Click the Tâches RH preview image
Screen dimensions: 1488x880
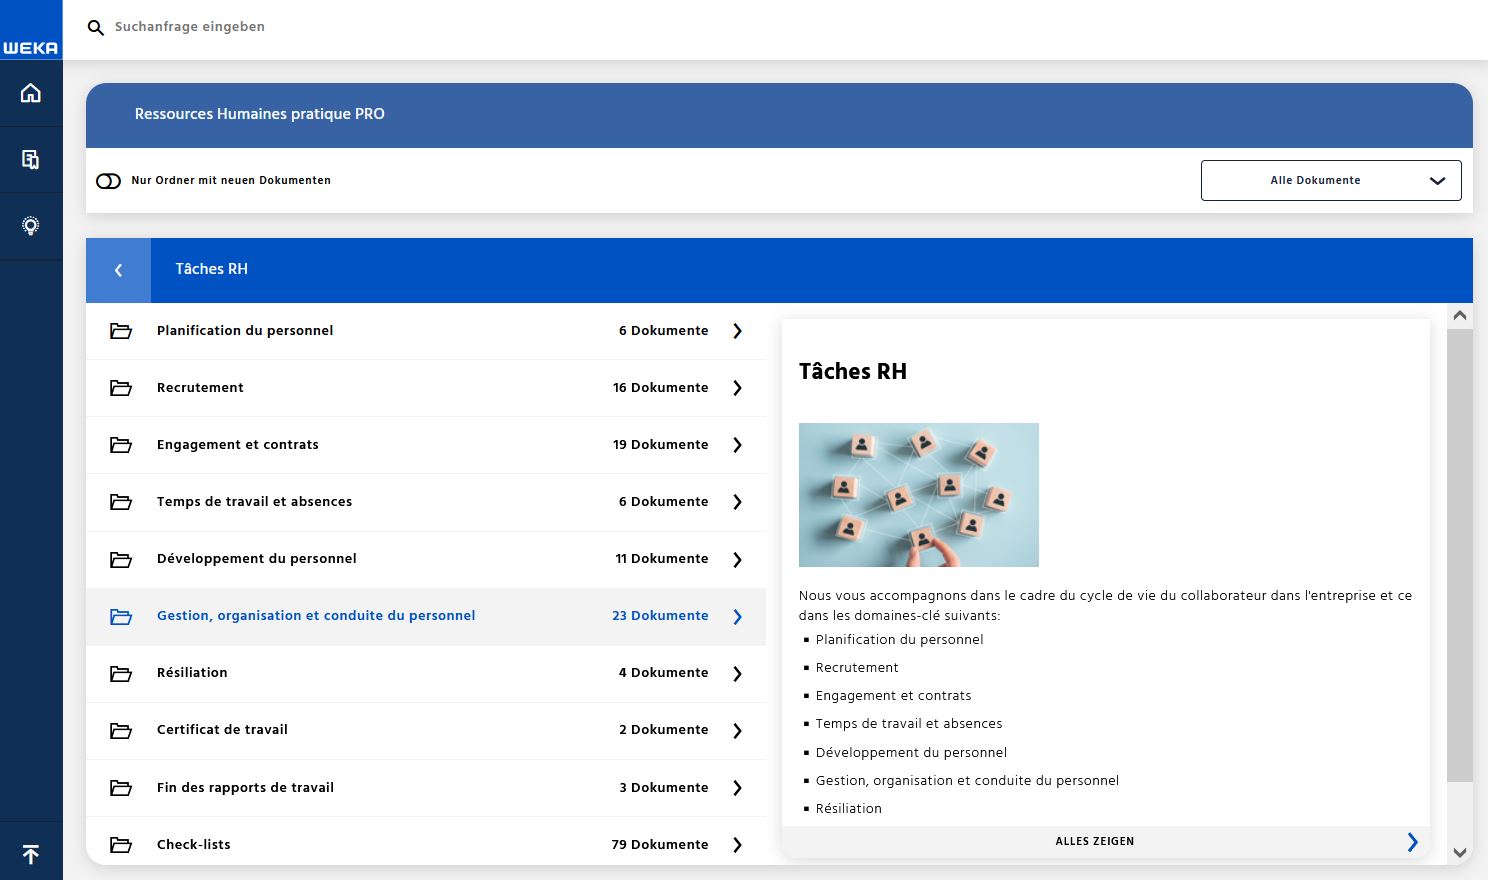[x=918, y=495]
